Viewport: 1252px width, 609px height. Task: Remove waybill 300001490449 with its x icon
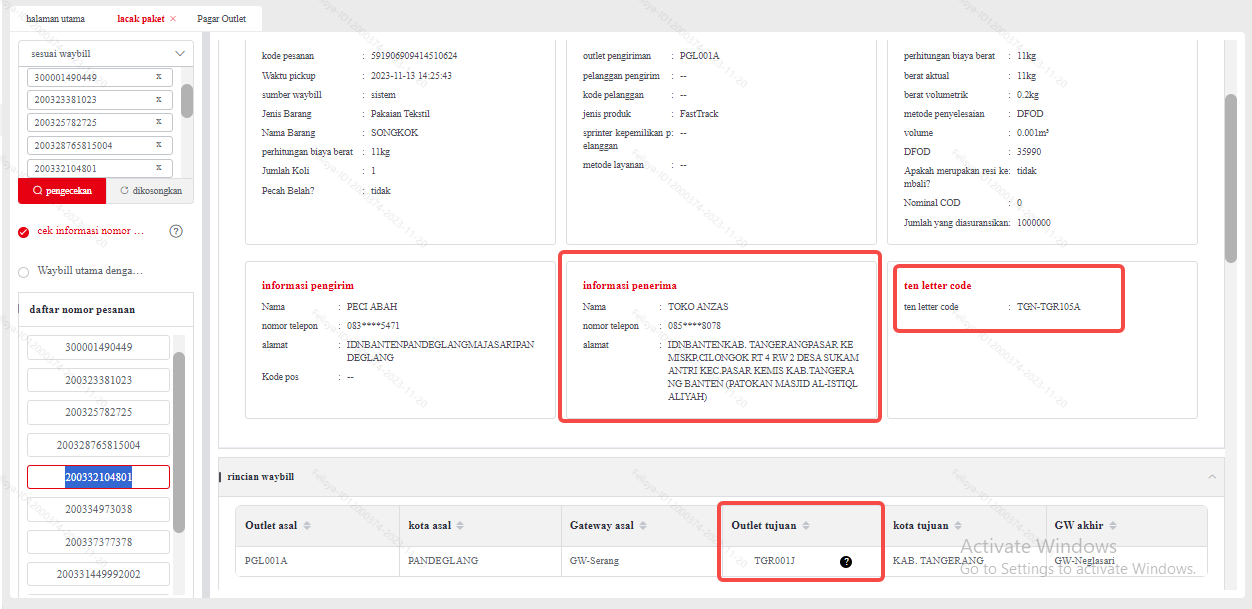(x=158, y=77)
